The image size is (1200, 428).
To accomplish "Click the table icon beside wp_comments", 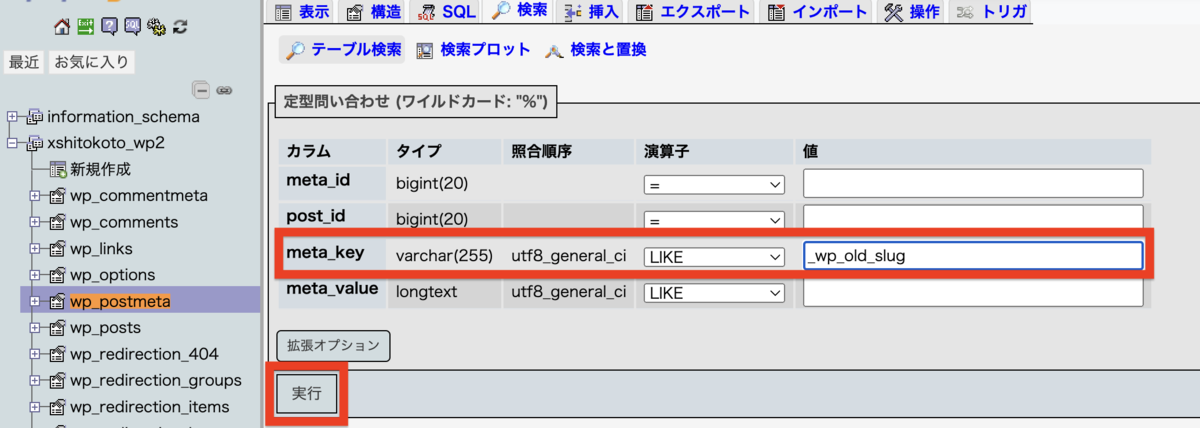I will (x=57, y=222).
